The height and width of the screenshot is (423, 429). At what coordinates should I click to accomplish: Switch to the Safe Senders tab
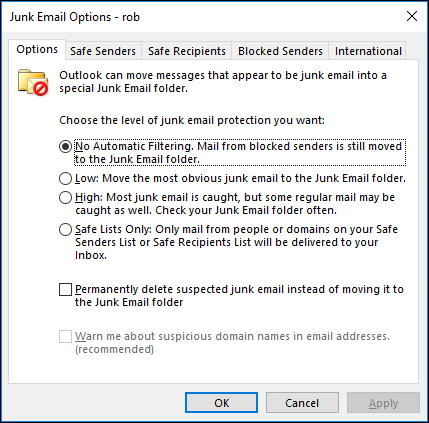pyautogui.click(x=103, y=51)
